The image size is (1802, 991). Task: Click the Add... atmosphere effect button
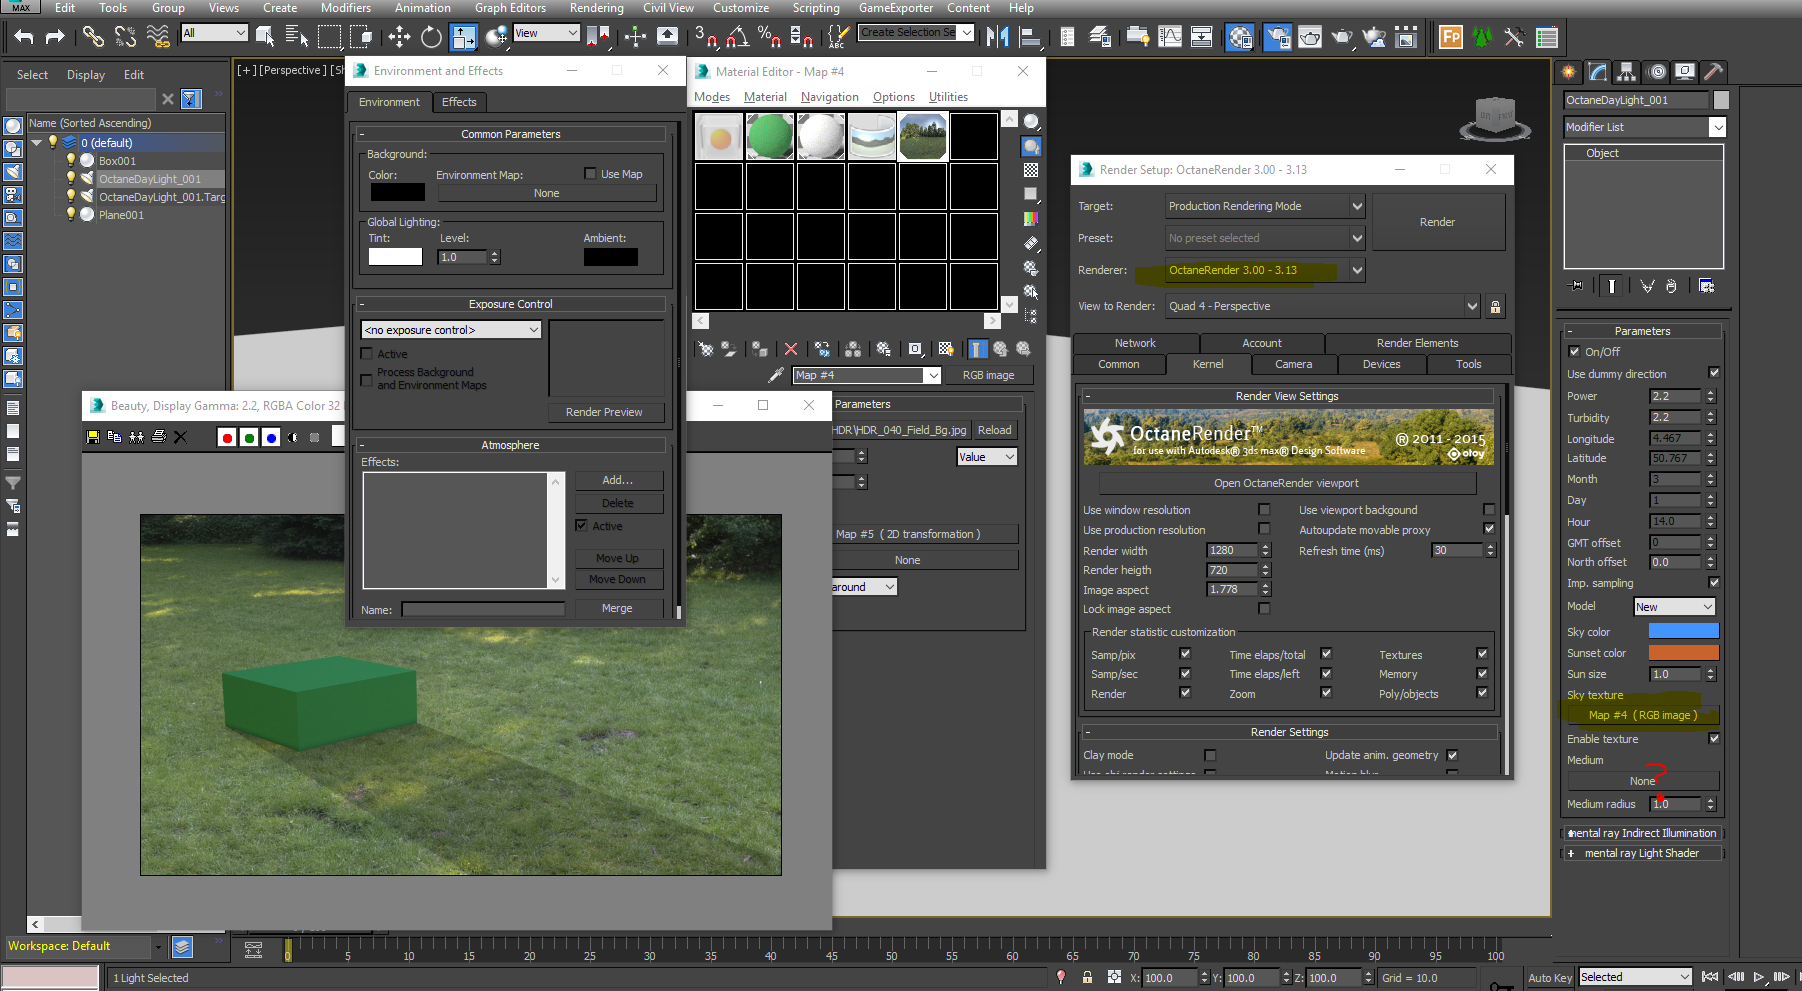point(617,480)
